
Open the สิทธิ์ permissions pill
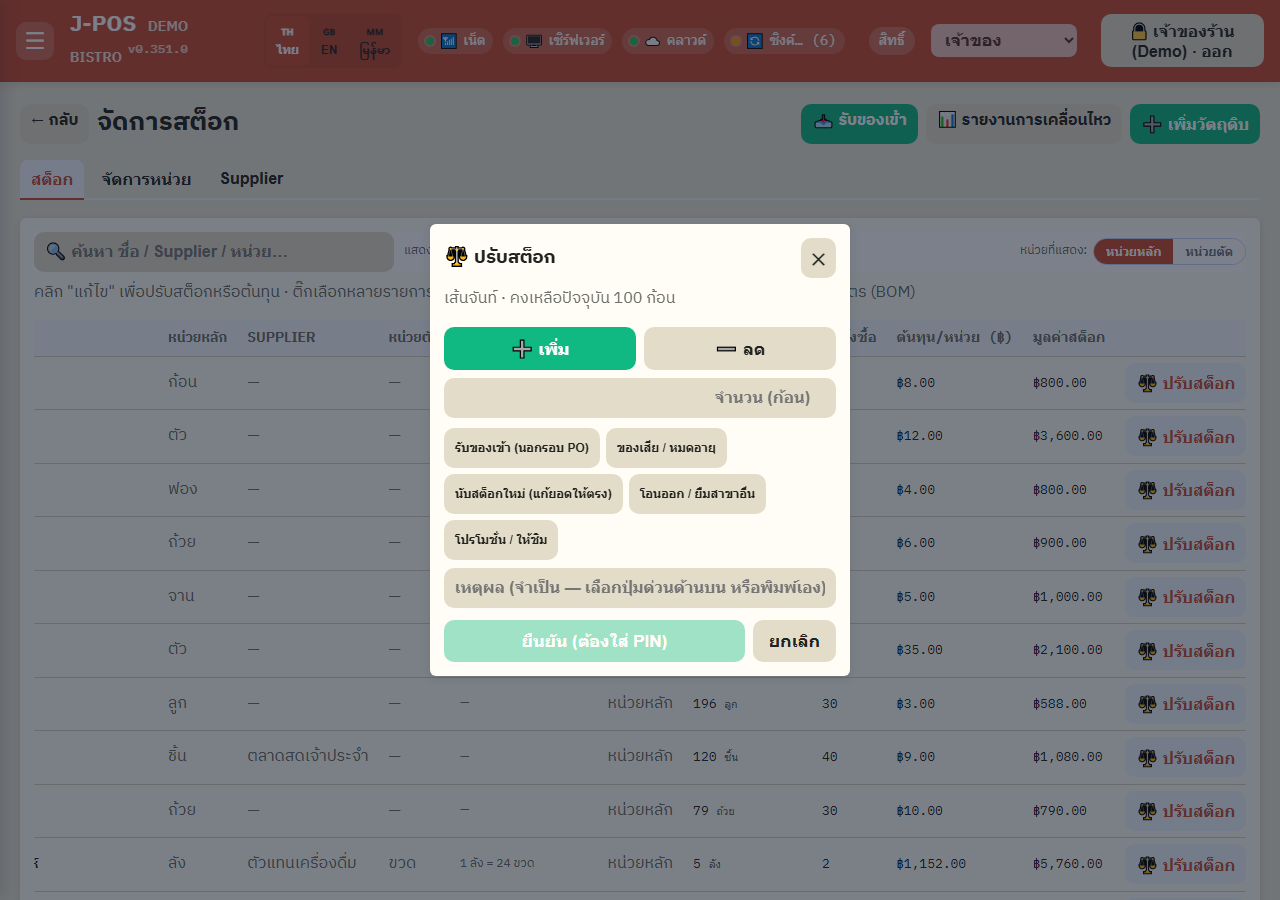coord(892,41)
